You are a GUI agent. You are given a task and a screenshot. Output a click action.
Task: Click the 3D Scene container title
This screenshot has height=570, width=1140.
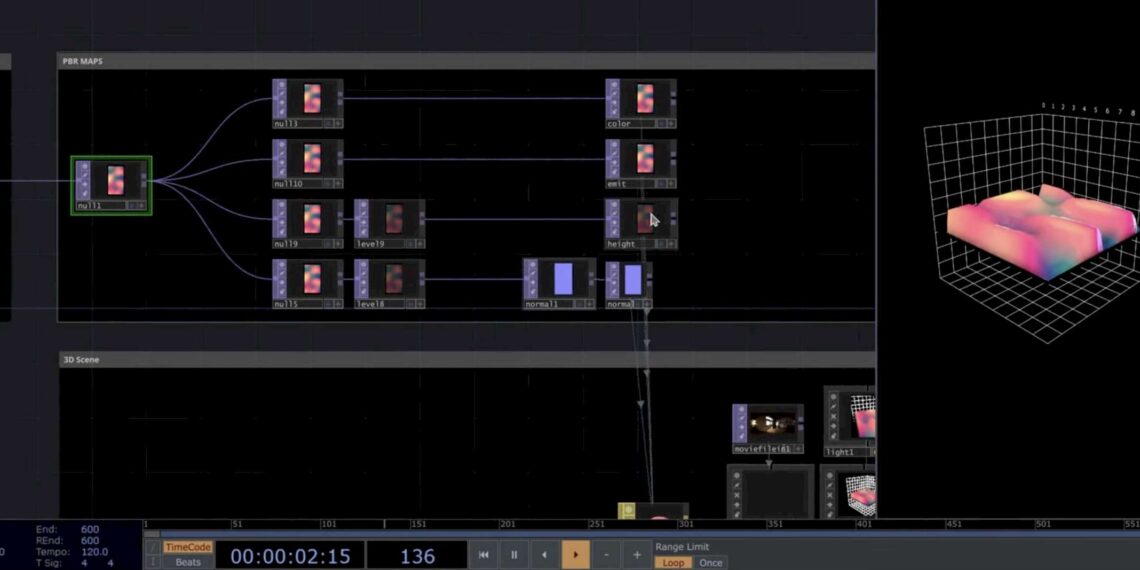pos(81,360)
